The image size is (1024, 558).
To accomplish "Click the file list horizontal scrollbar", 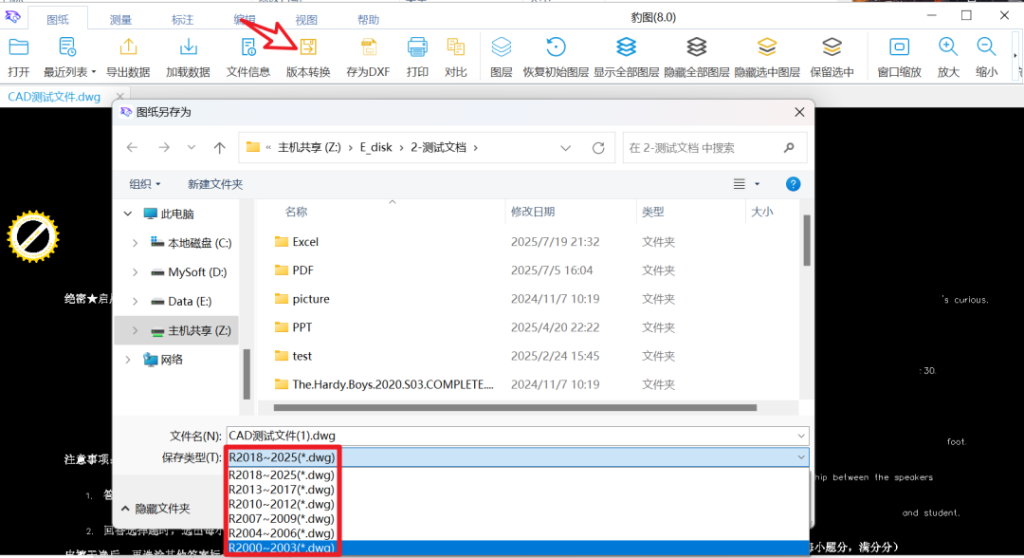I will click(x=515, y=408).
